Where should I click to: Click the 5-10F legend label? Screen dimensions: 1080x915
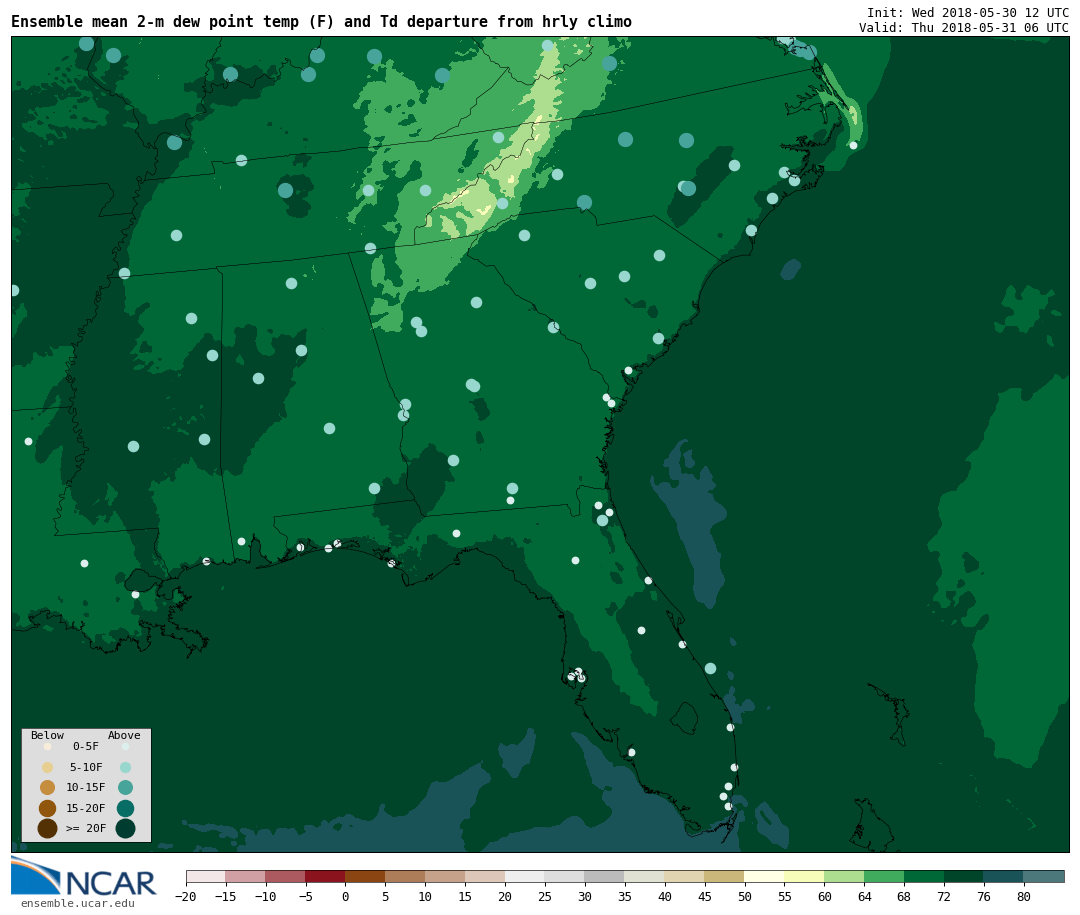pos(86,767)
